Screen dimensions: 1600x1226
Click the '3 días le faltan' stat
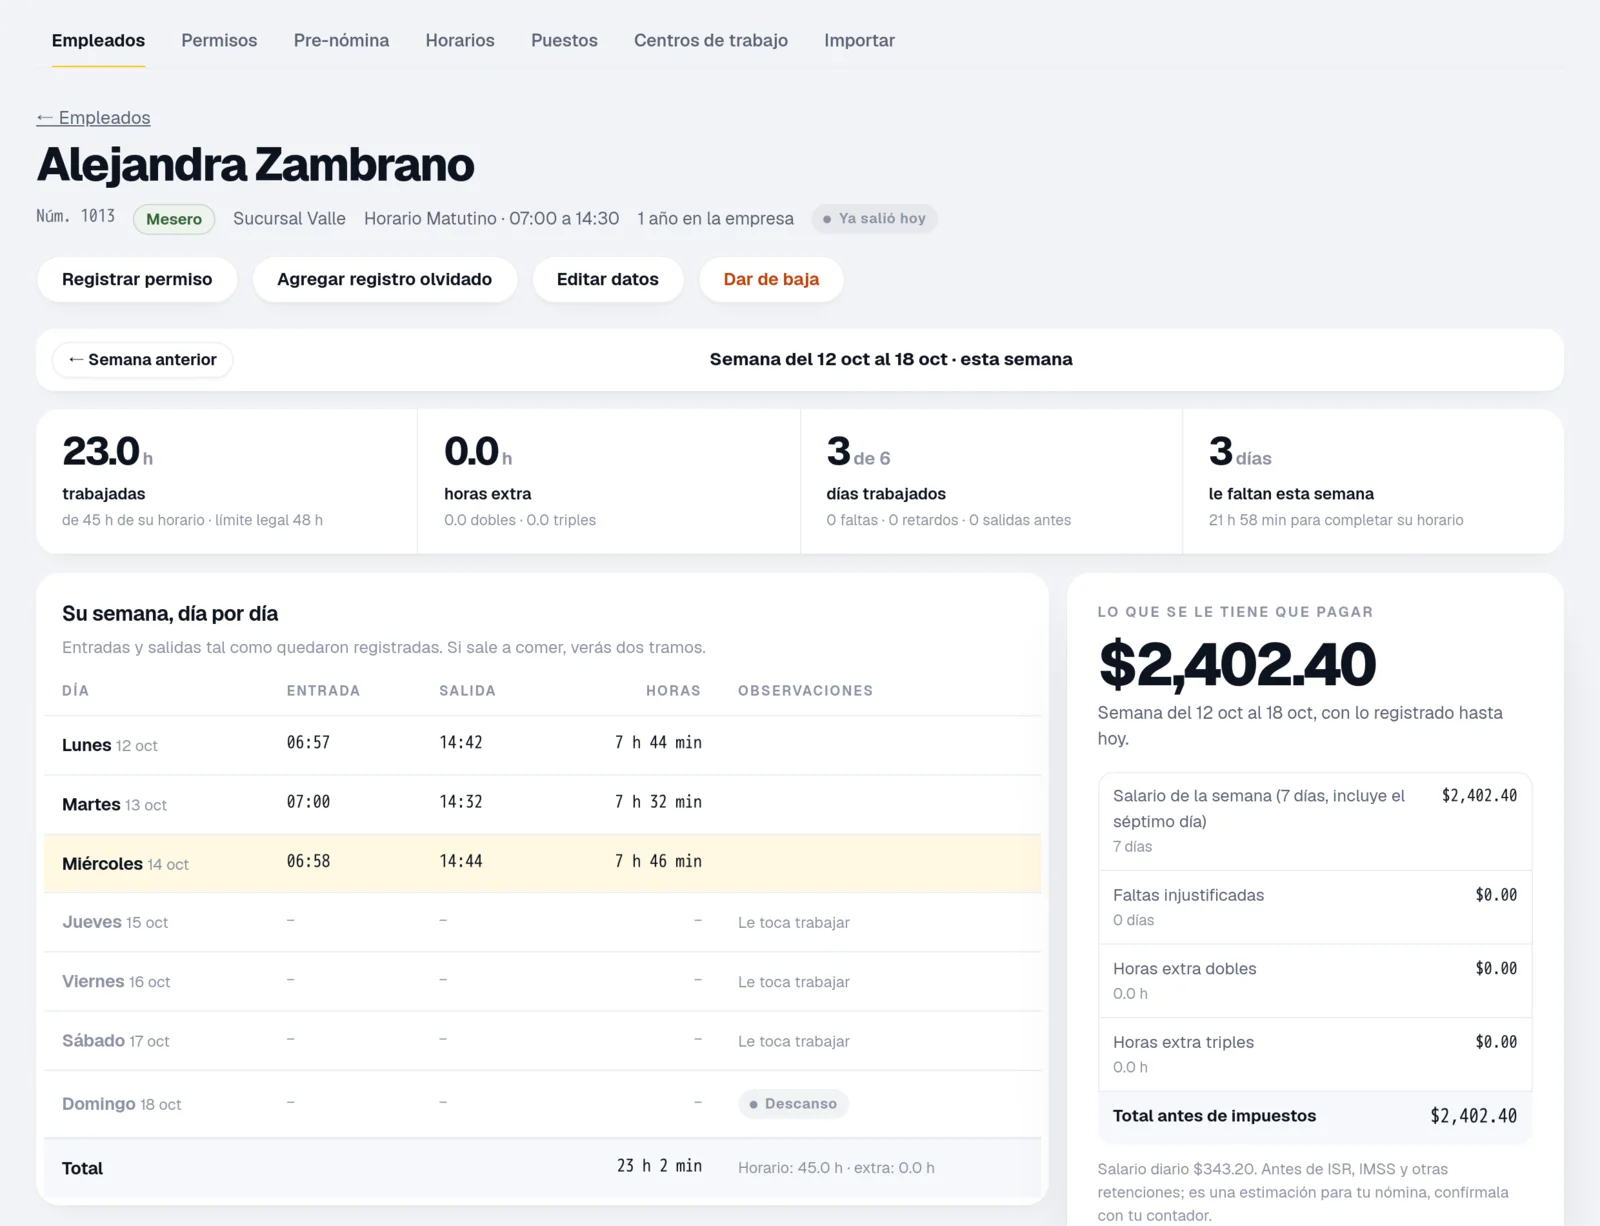pos(1373,481)
